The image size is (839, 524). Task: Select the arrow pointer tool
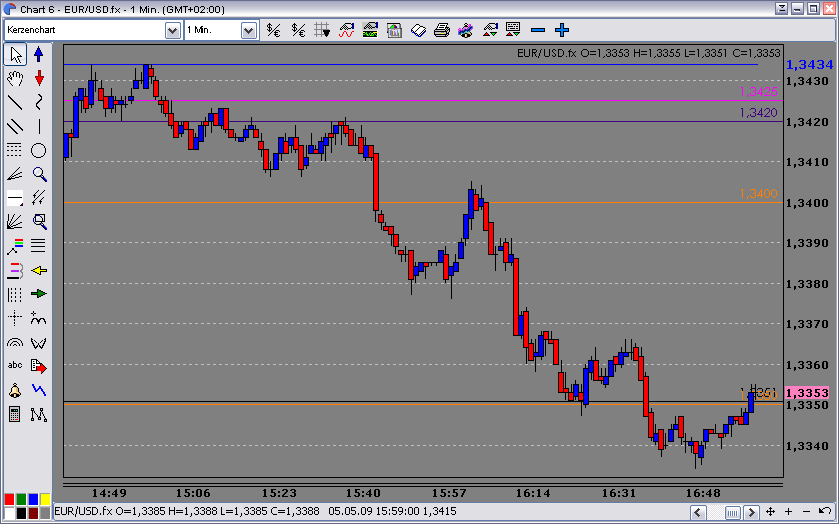click(16, 55)
